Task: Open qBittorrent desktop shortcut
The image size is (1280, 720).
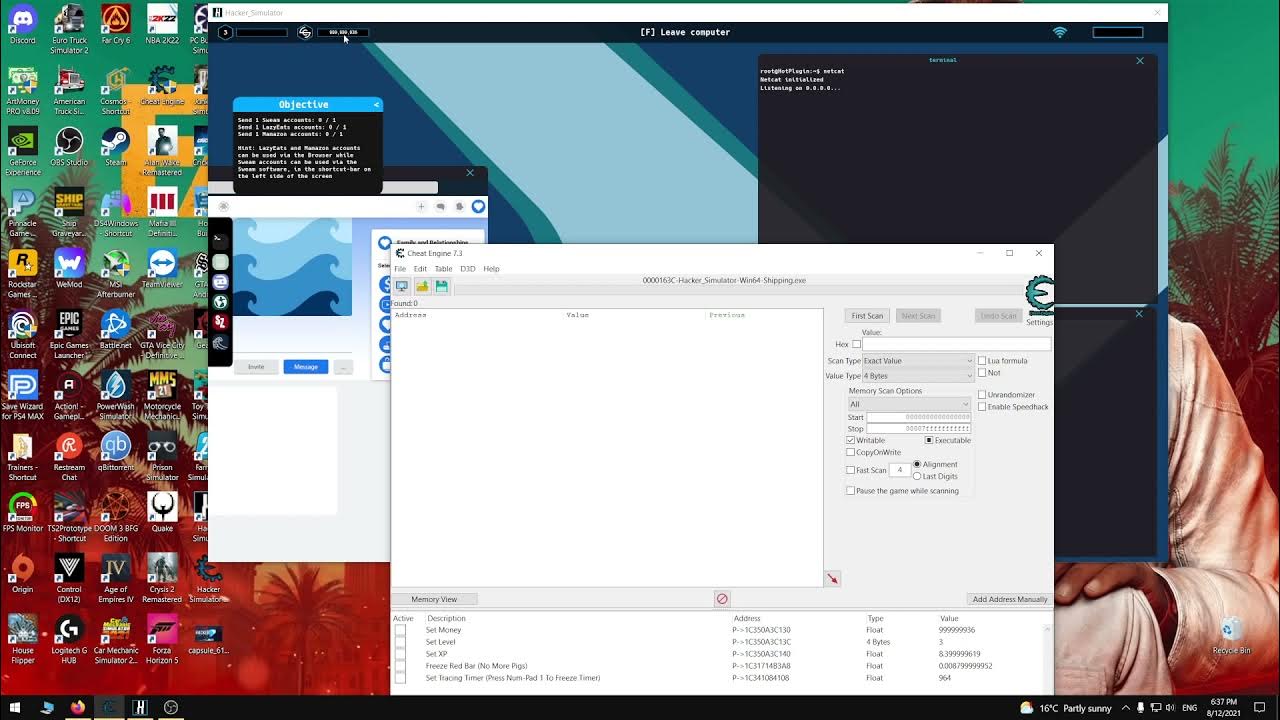Action: pos(115,451)
